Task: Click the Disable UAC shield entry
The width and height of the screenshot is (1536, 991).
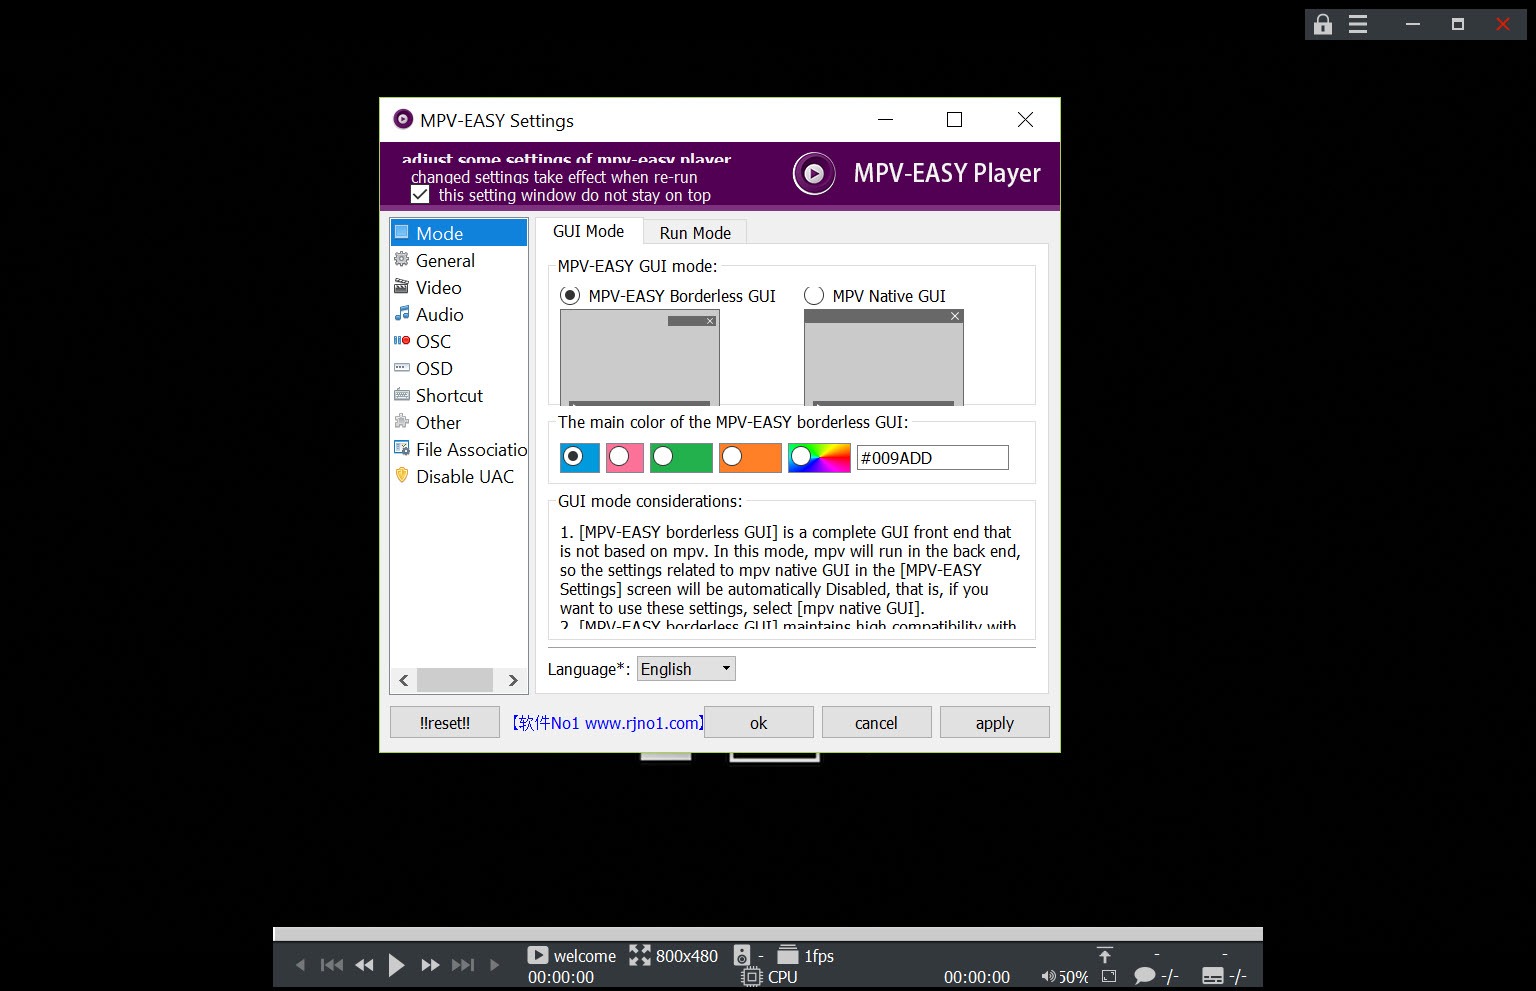Action: [x=464, y=476]
